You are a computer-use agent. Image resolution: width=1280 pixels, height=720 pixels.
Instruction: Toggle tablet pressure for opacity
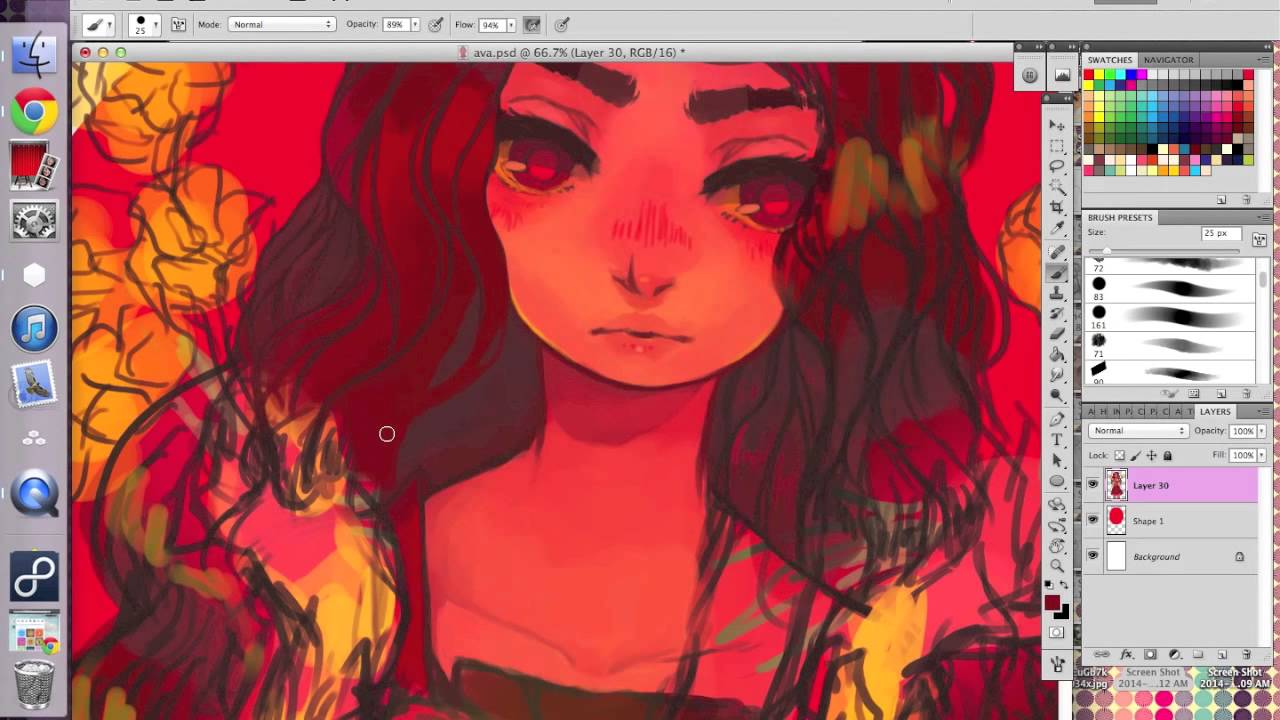click(x=436, y=24)
